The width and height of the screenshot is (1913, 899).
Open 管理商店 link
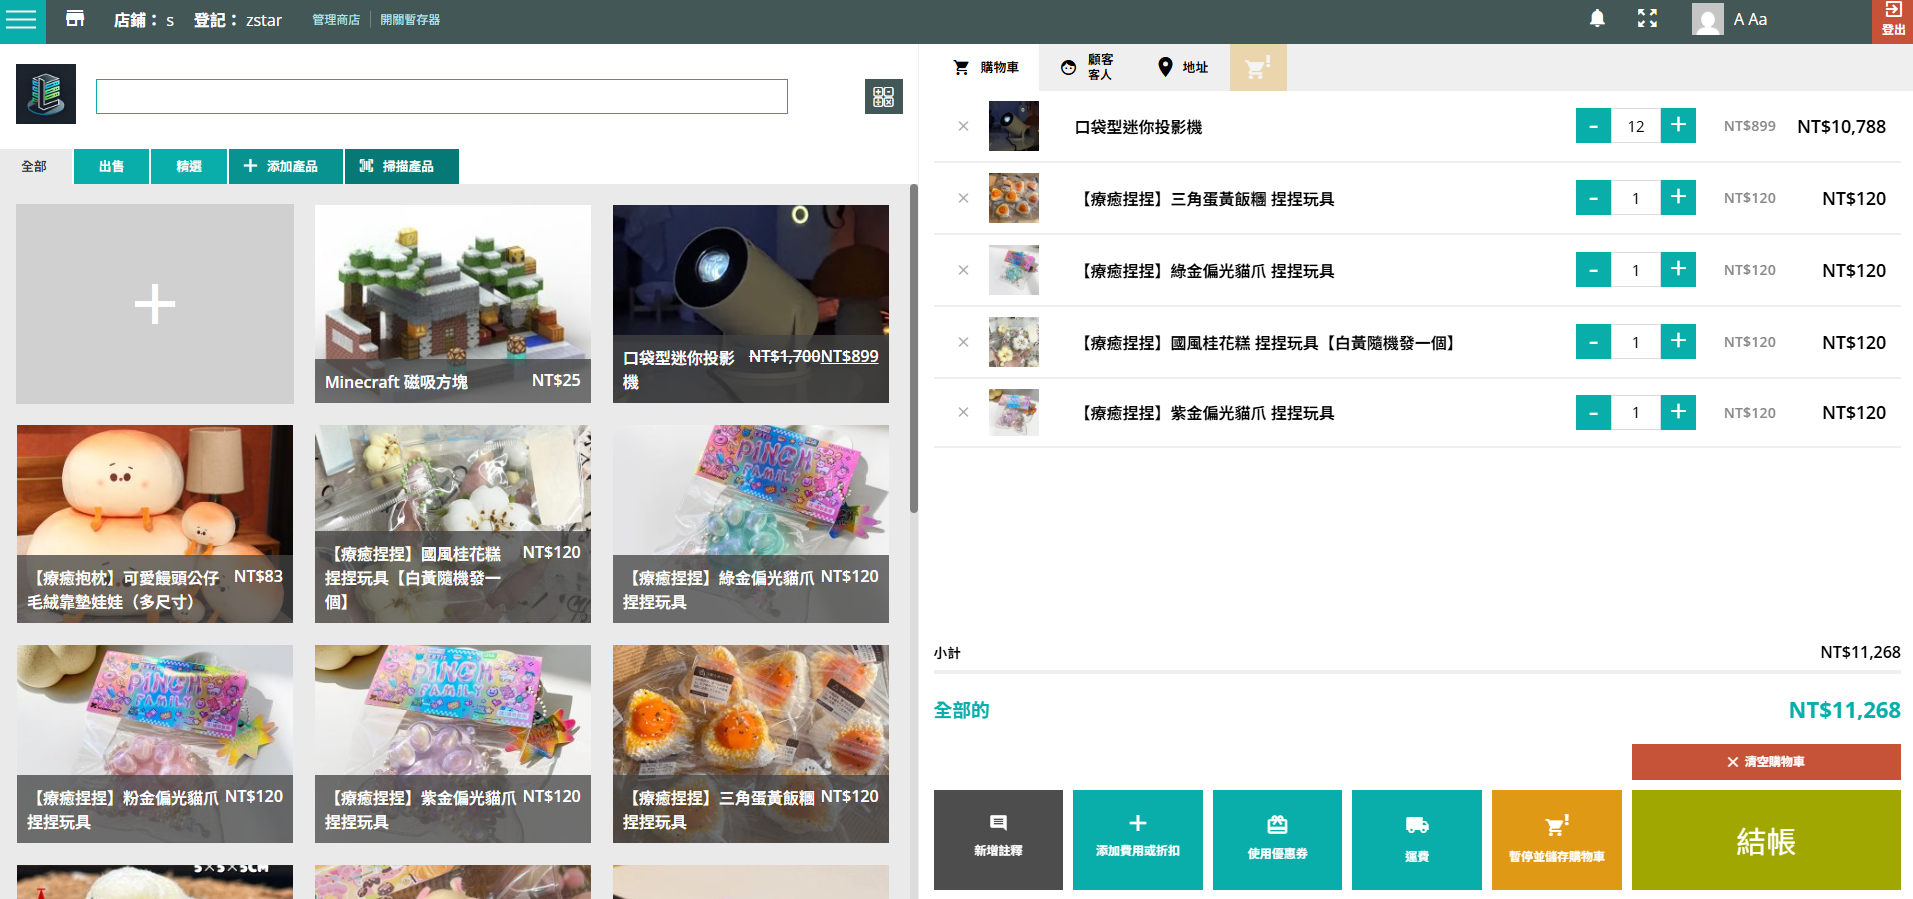pyautogui.click(x=336, y=20)
